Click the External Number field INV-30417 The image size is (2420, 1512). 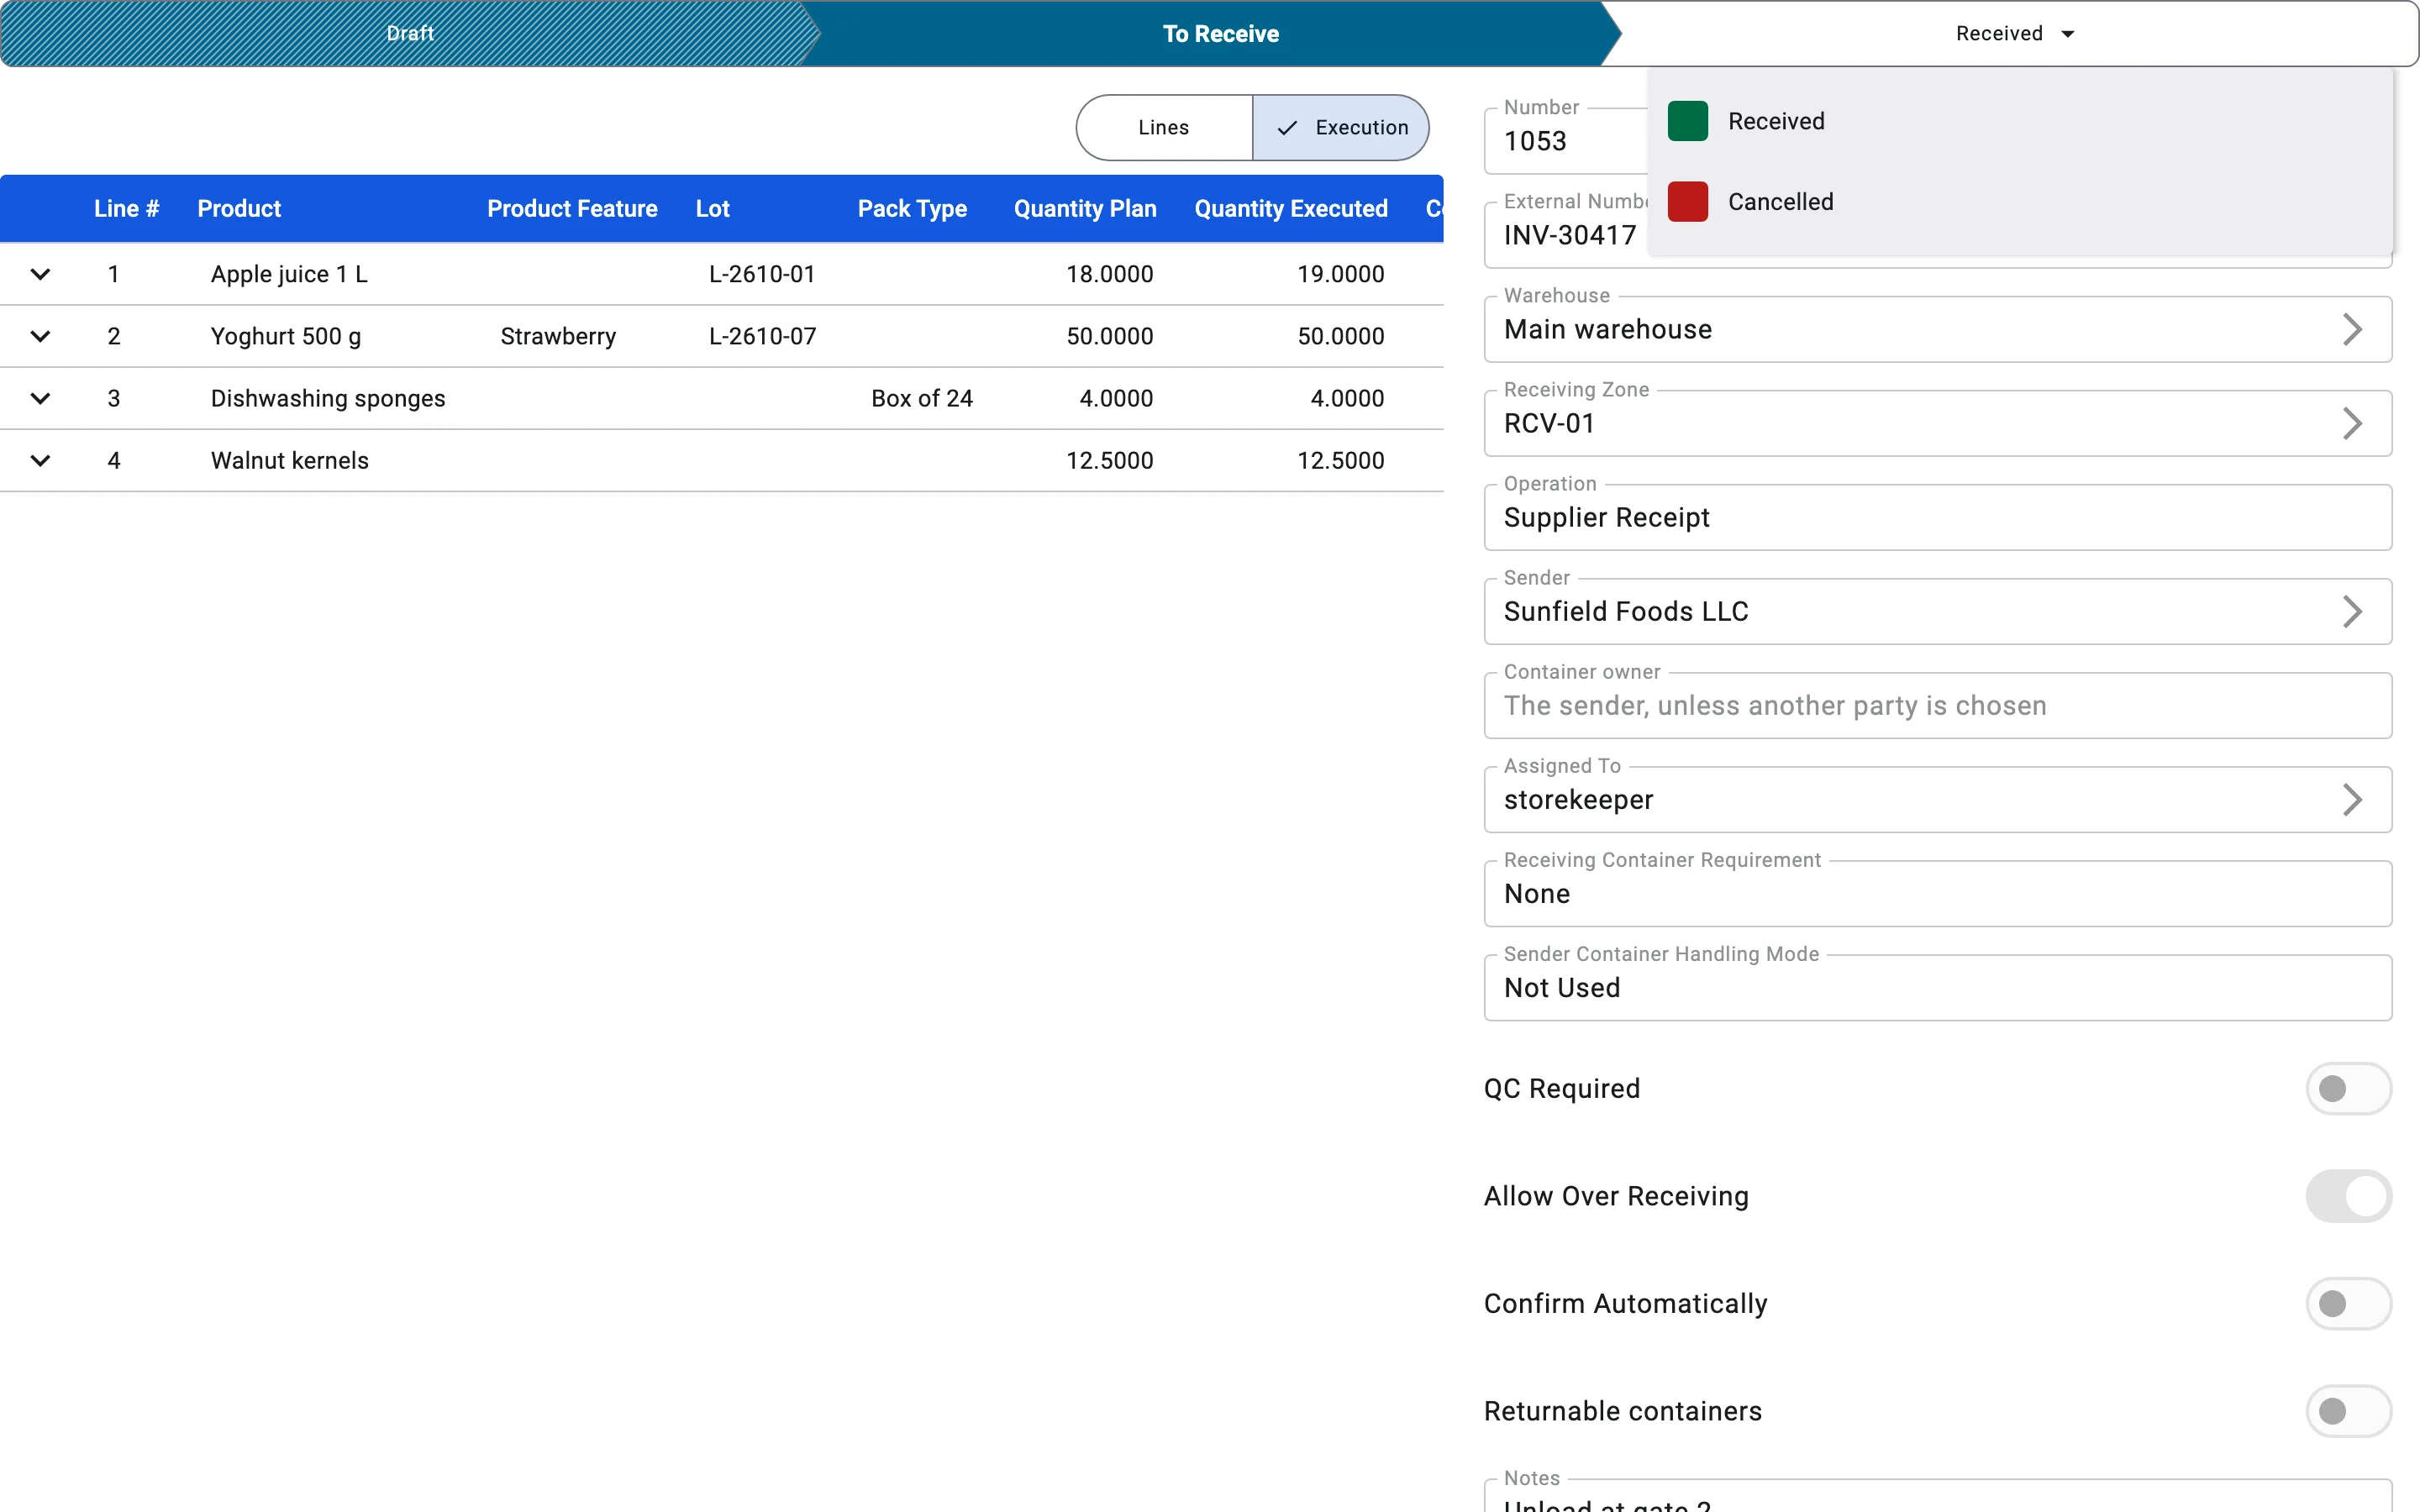click(x=1566, y=235)
